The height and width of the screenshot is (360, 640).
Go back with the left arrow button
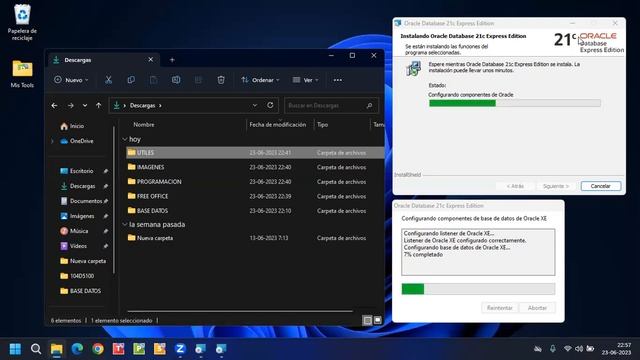pos(54,105)
